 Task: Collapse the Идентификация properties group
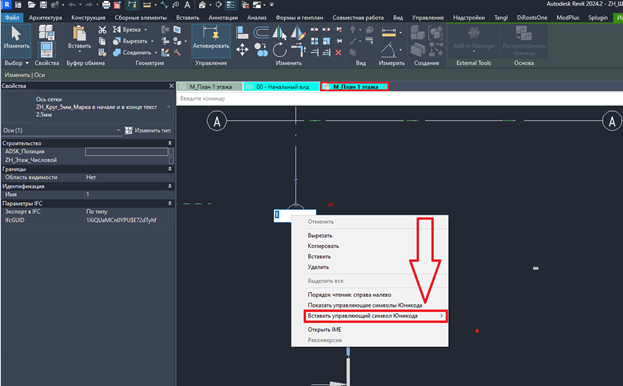coord(170,186)
